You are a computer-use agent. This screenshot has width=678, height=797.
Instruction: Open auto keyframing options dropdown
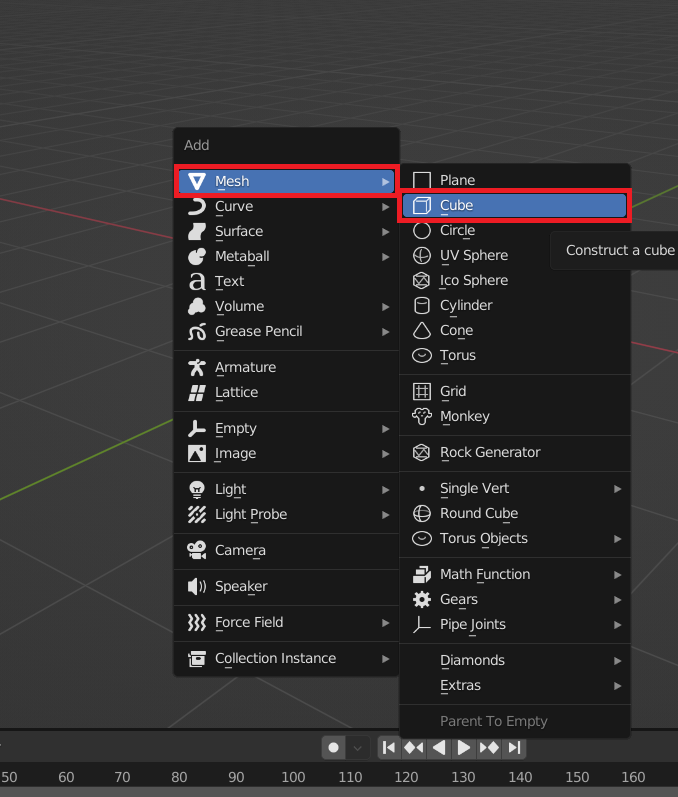coord(358,747)
